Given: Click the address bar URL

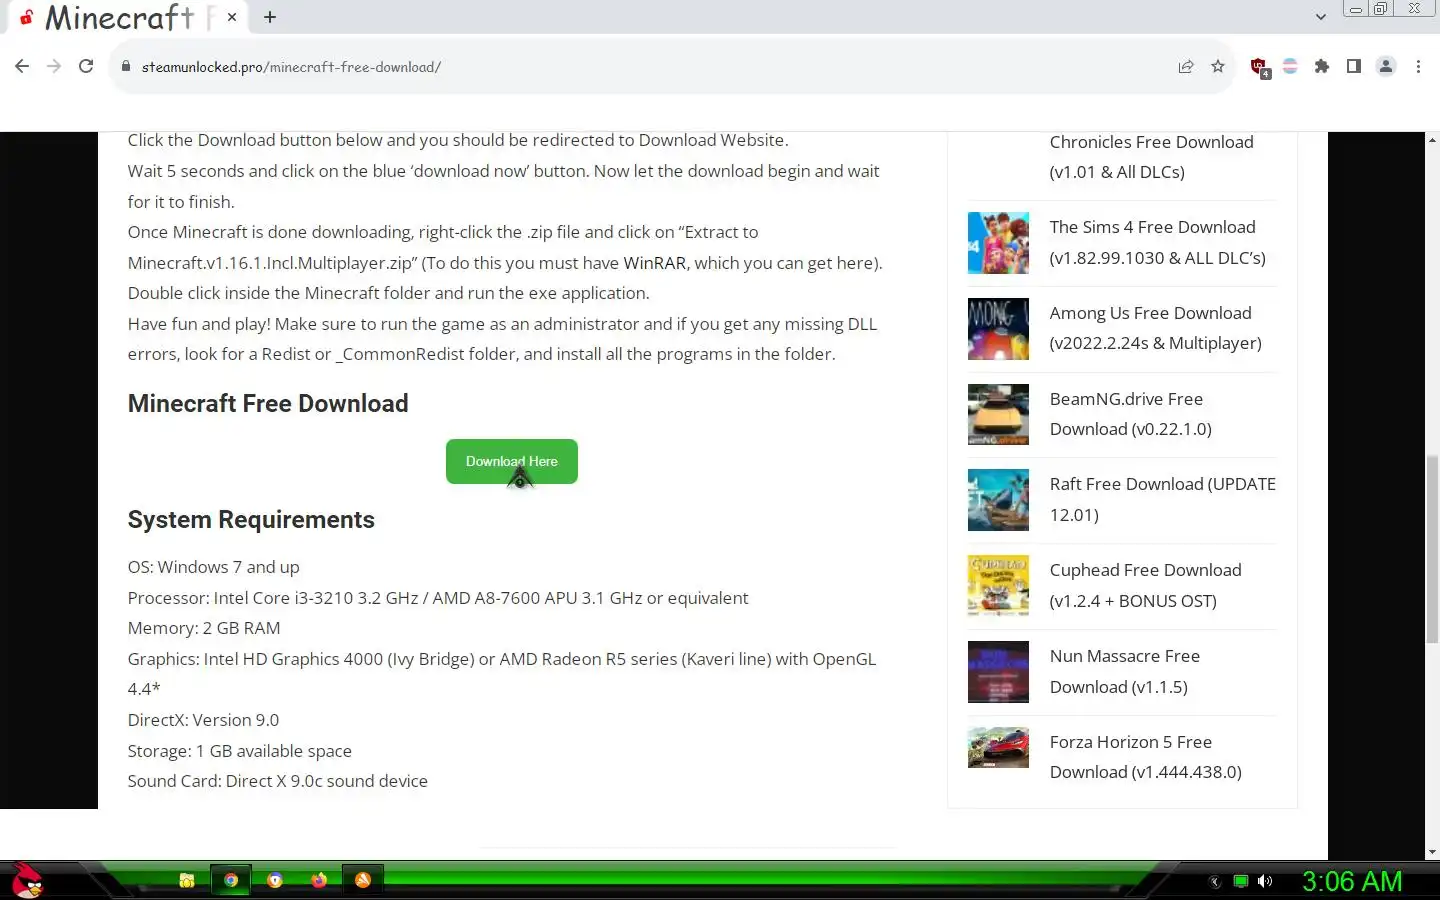Looking at the screenshot, I should pos(291,67).
